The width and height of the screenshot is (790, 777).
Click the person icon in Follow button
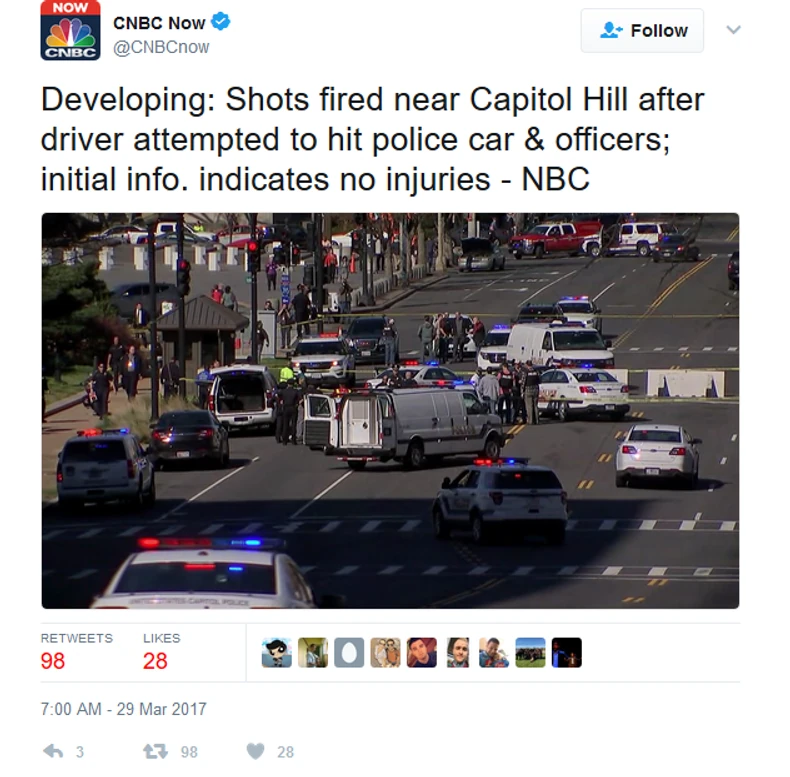[611, 30]
